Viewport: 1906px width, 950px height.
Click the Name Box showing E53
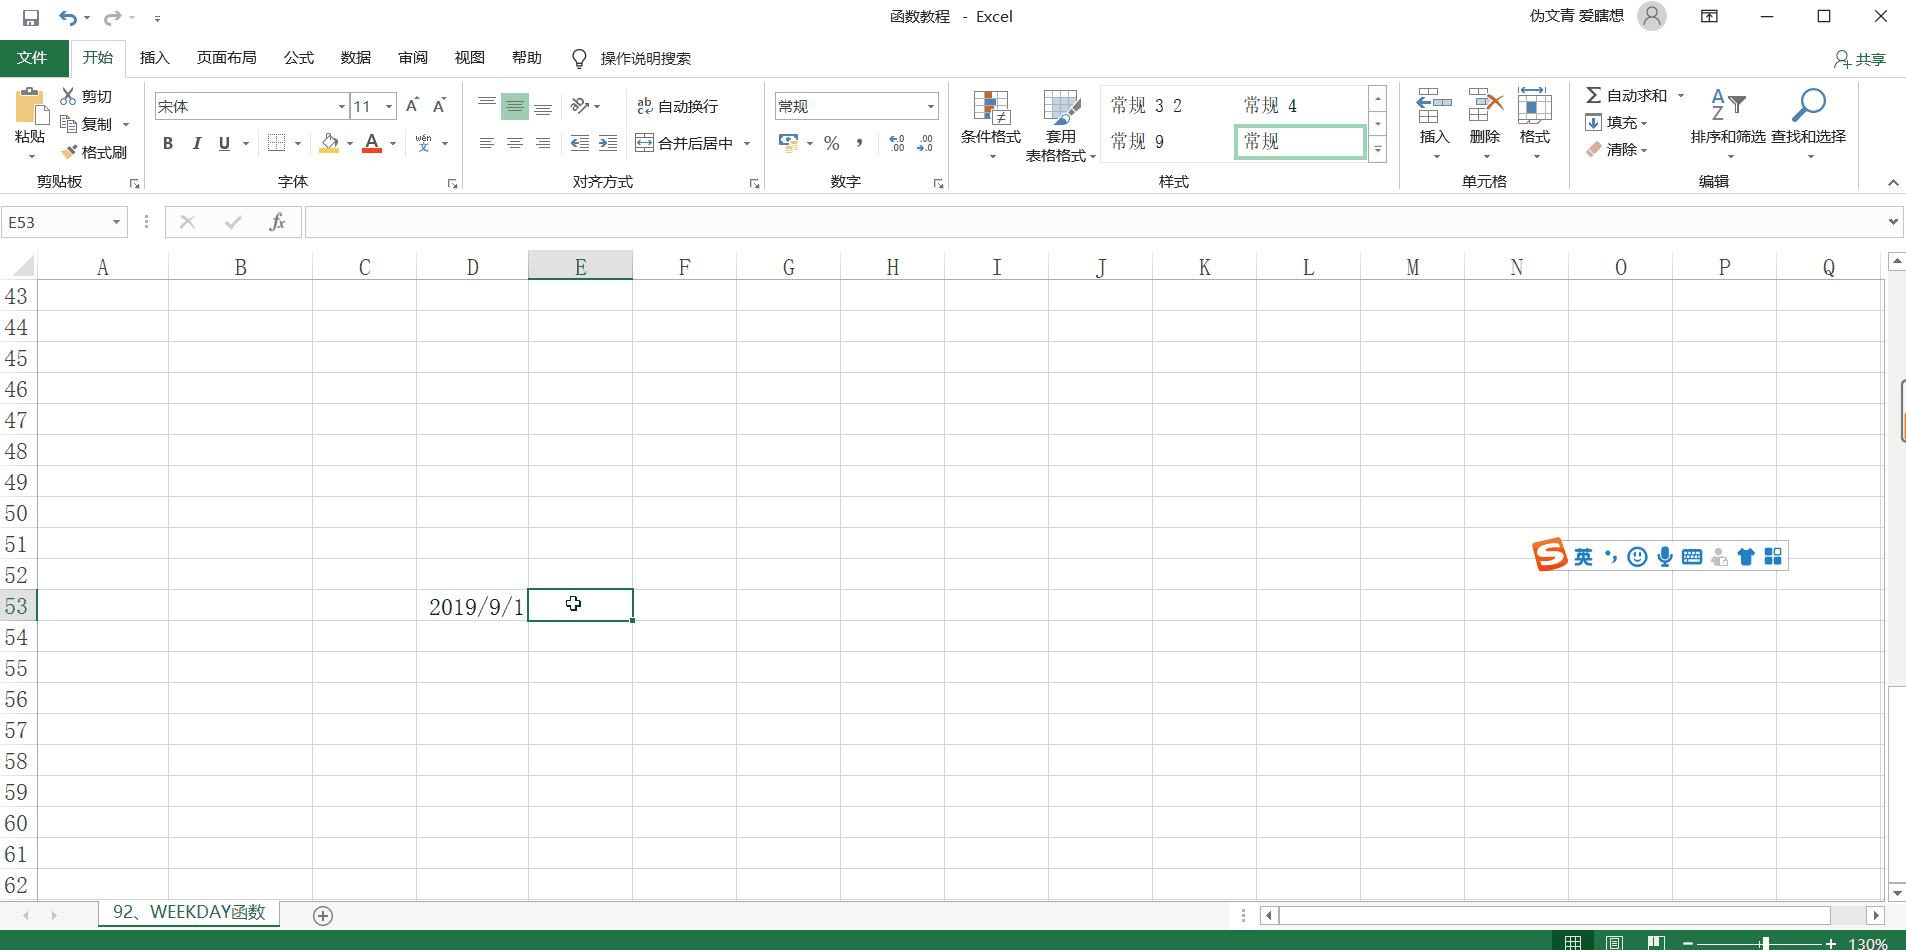click(55, 221)
